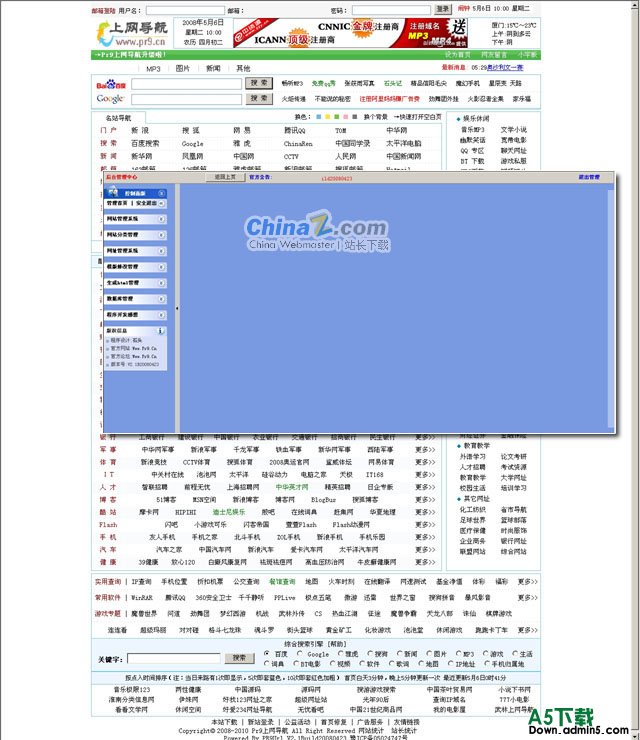Image resolution: width=640 pixels, height=740 pixels.
Task: Expand the 生成html管理 admin menu
Action: [x=161, y=283]
